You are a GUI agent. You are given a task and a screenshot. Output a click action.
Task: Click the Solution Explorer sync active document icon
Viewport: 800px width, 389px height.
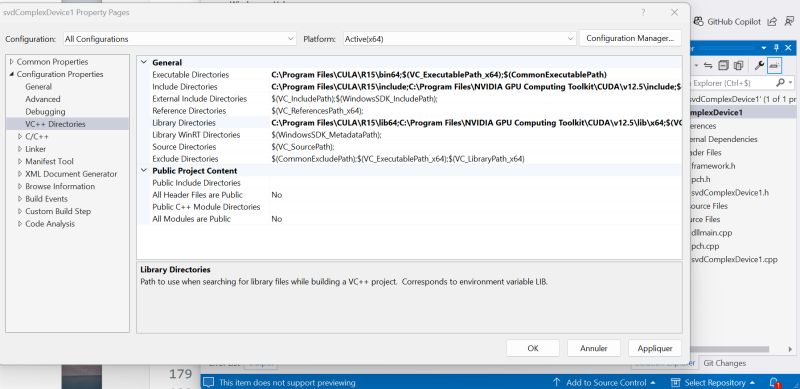pyautogui.click(x=708, y=65)
